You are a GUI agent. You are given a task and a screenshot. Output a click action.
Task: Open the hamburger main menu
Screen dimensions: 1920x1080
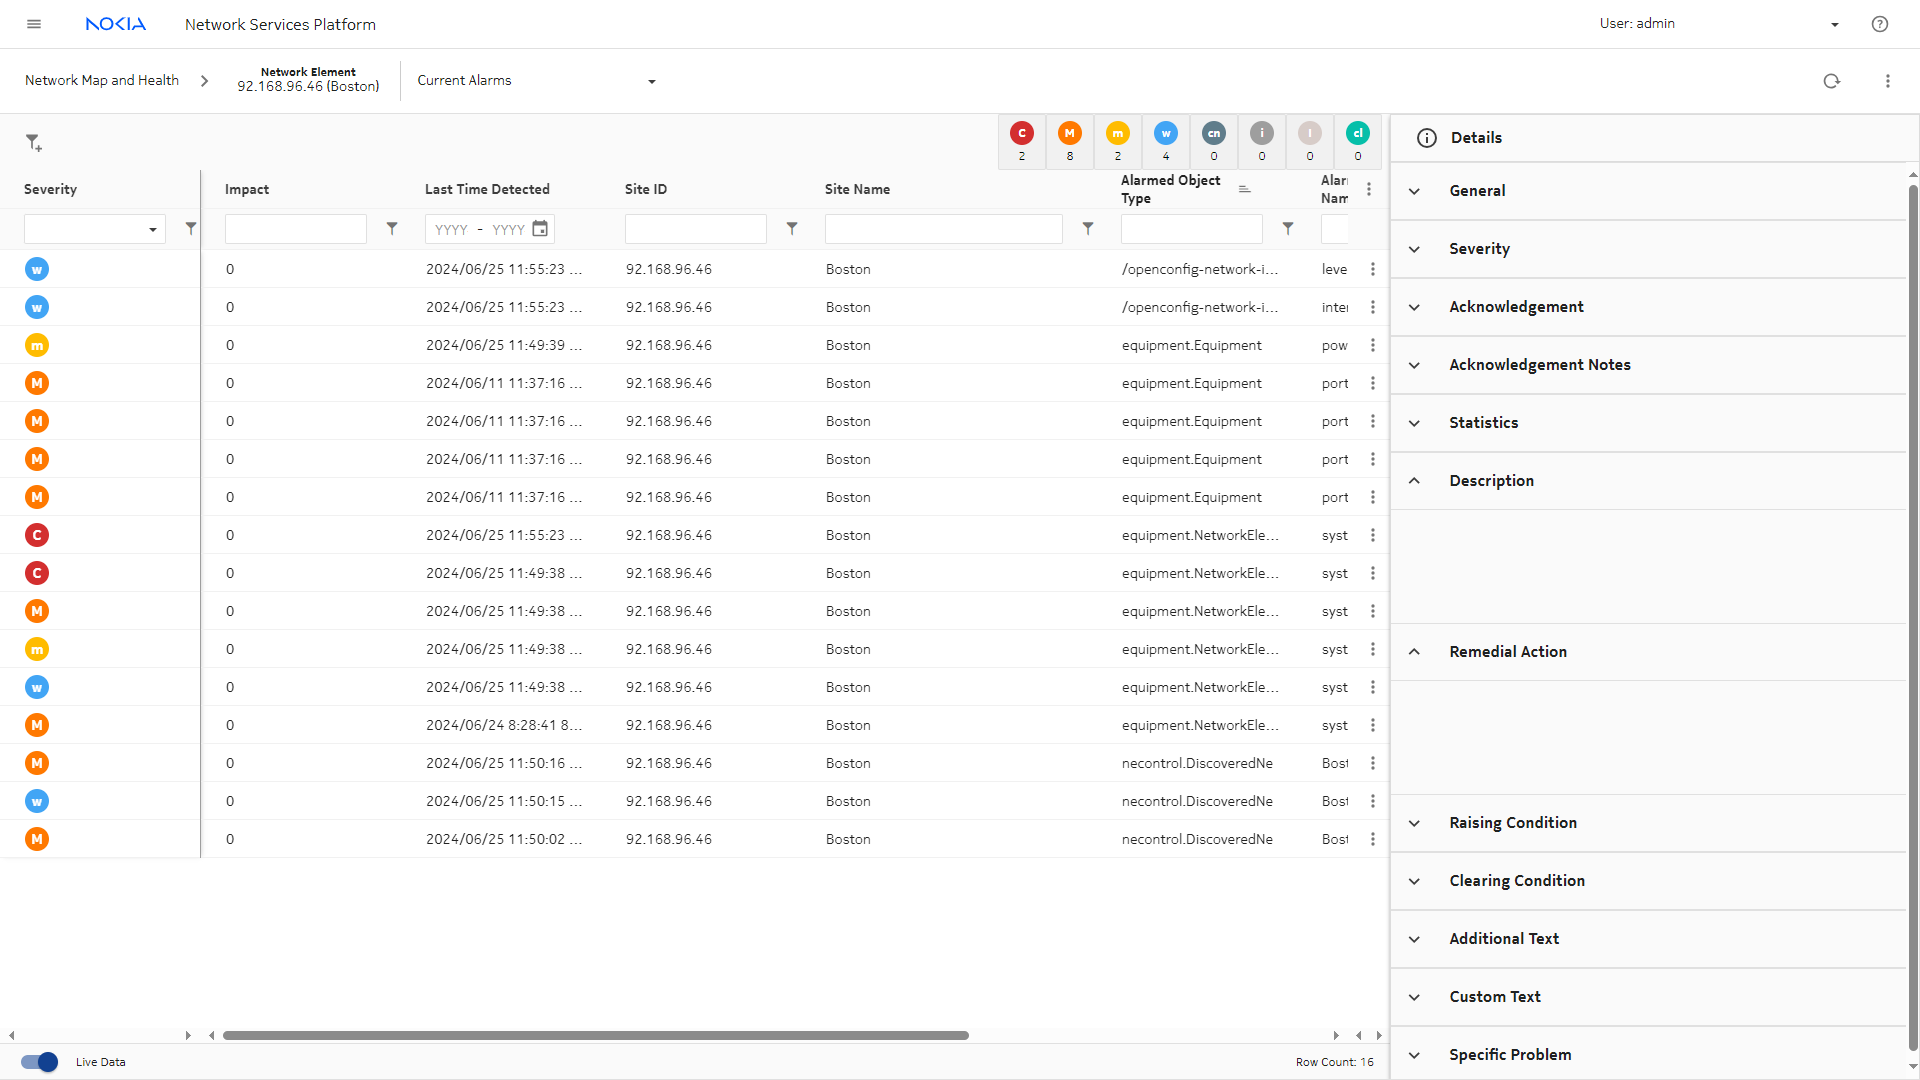34,24
